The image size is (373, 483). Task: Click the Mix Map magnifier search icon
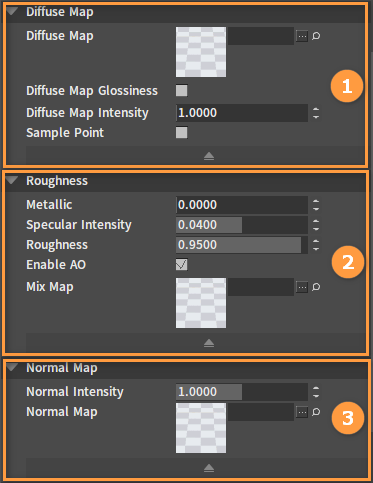coord(316,287)
